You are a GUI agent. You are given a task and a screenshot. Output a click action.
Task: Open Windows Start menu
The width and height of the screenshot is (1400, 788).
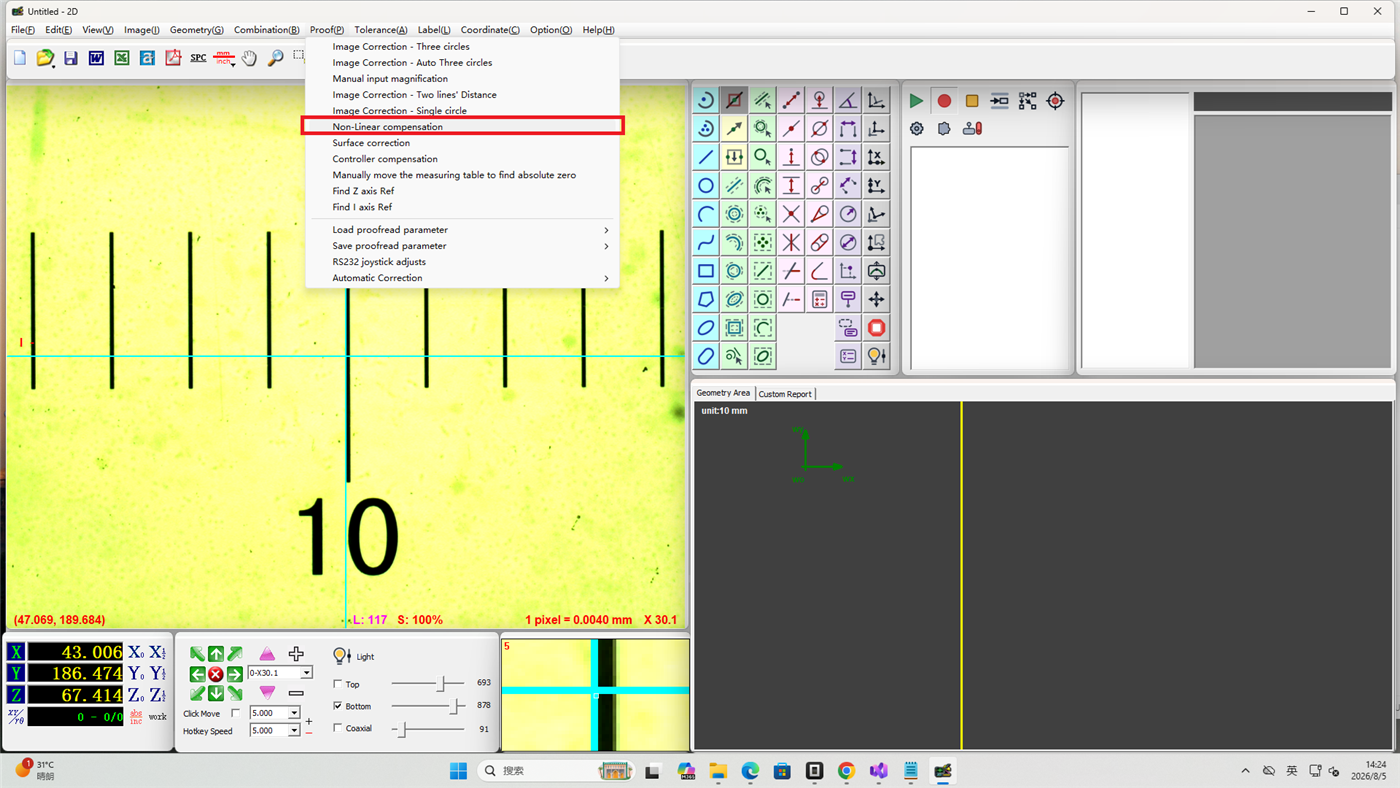458,771
